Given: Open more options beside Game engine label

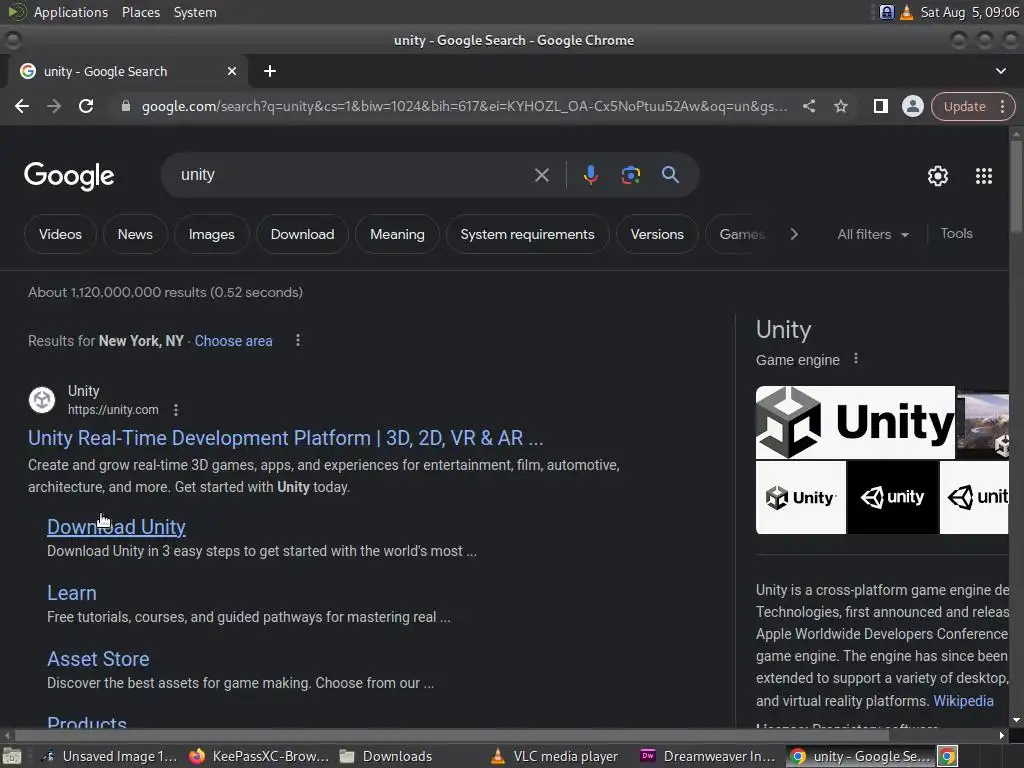Looking at the screenshot, I should [856, 359].
